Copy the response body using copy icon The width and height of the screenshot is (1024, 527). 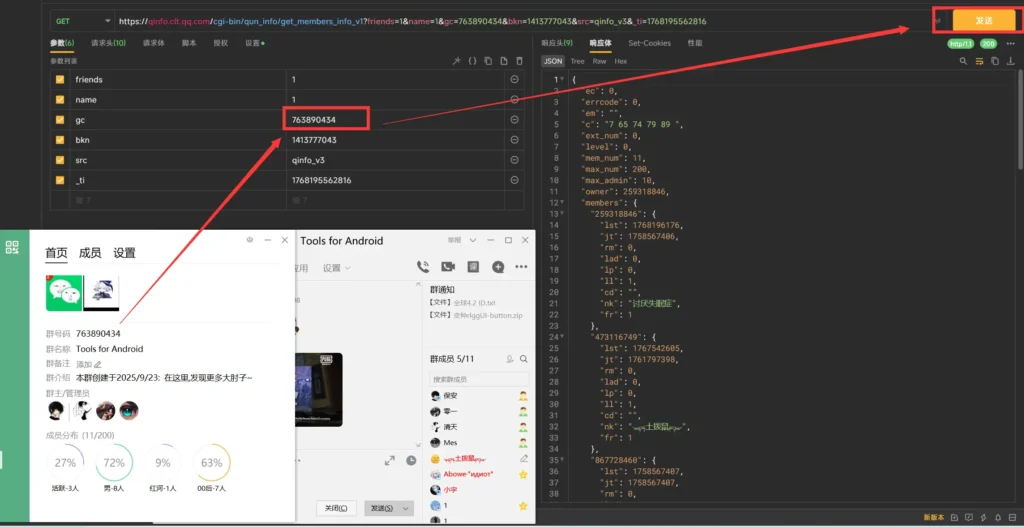click(993, 61)
